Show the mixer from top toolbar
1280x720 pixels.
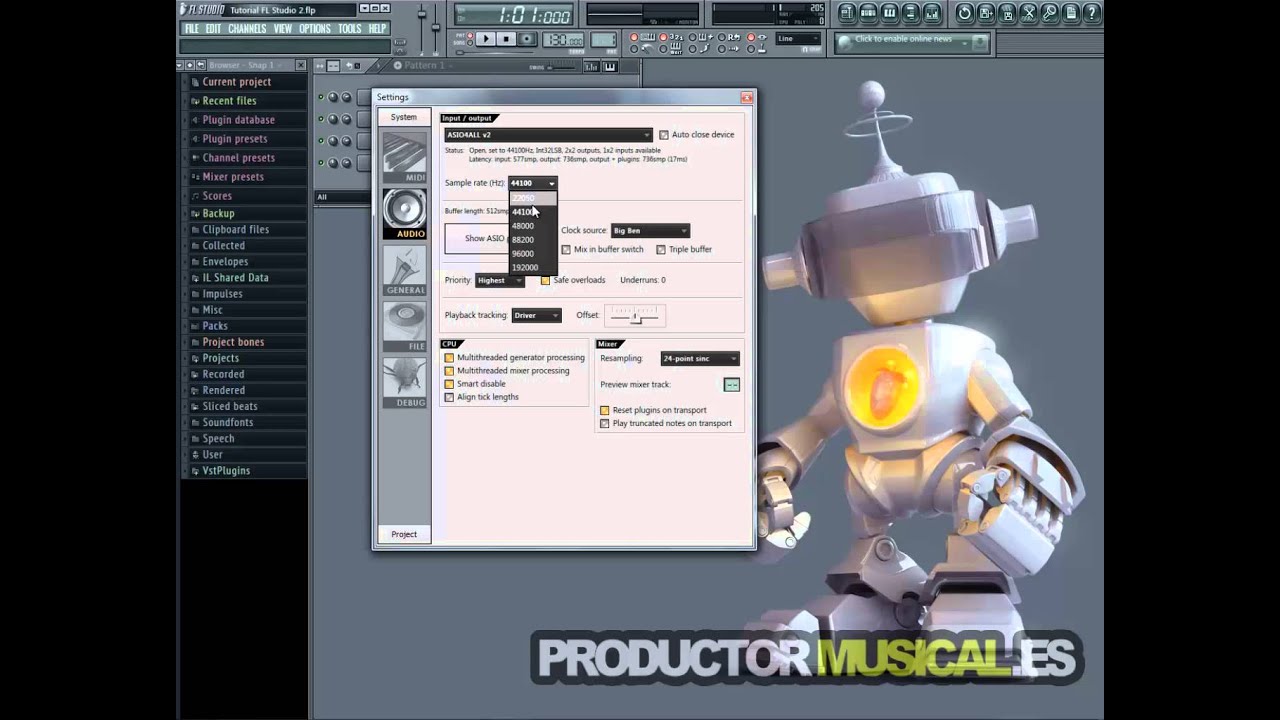[932, 12]
